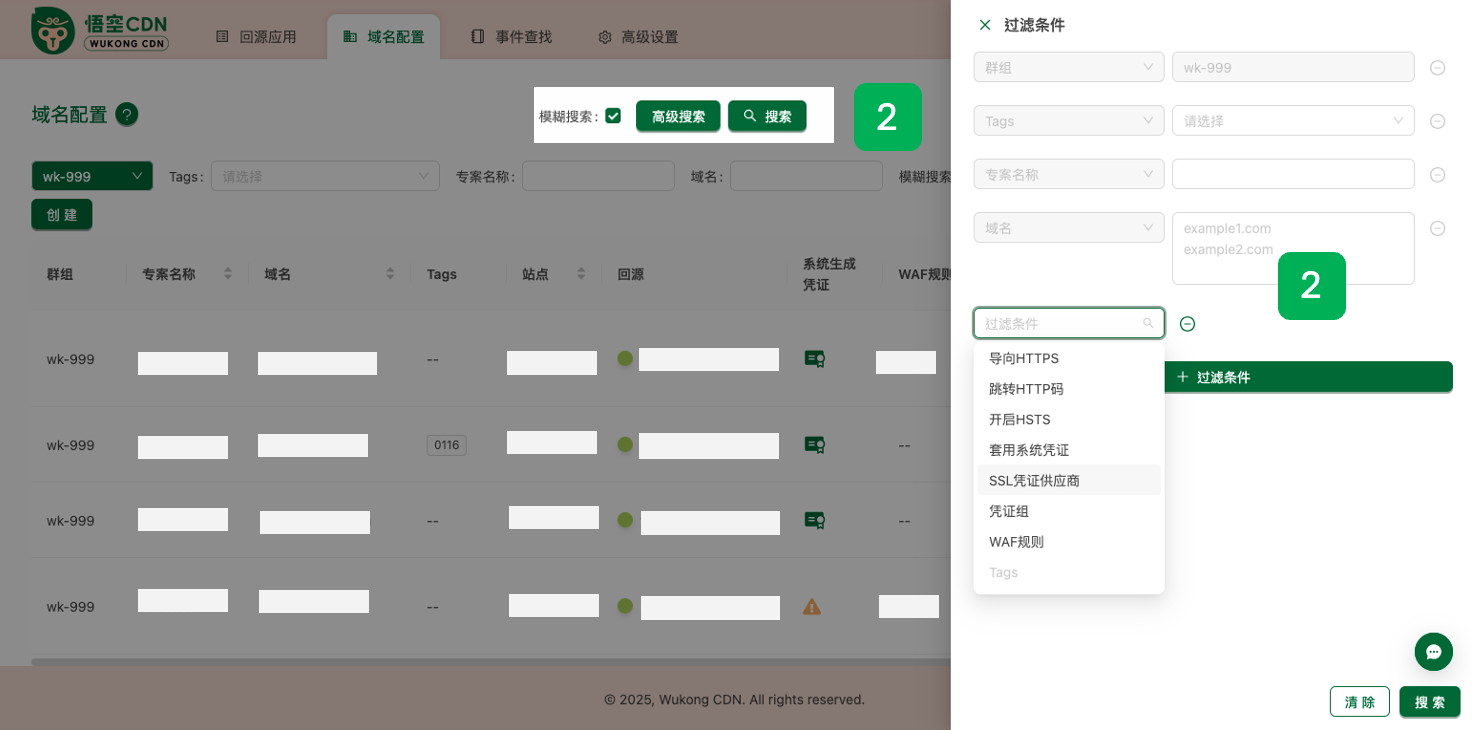Toggle the 模糊搜索 checkbox
The width and height of the screenshot is (1472, 730).
(x=613, y=116)
